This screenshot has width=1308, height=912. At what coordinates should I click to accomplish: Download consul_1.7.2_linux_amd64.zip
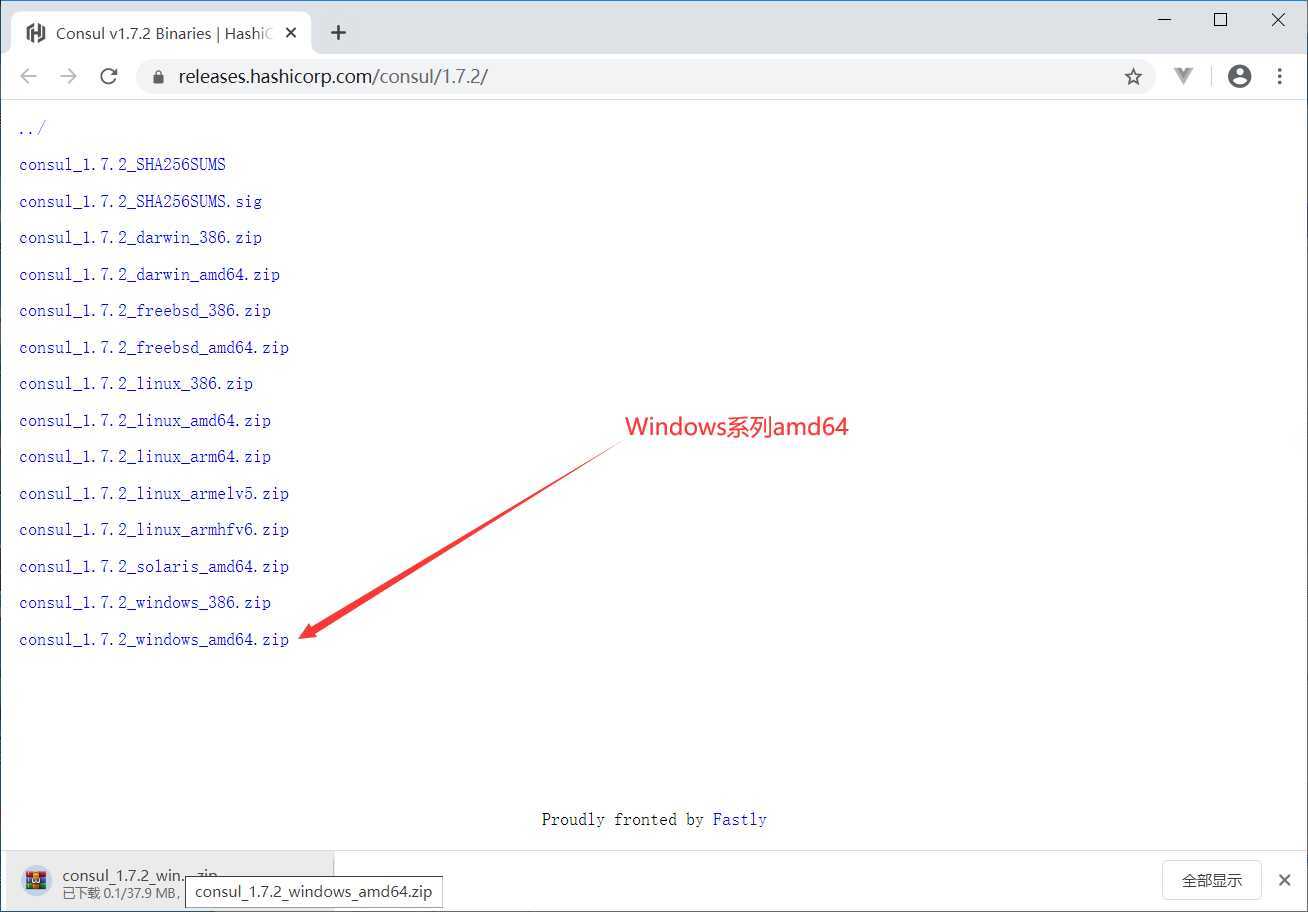pyautogui.click(x=145, y=420)
